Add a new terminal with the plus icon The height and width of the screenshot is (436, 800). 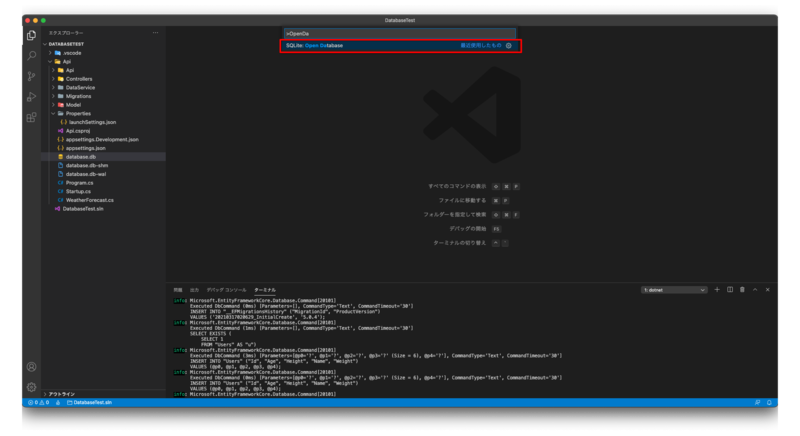(x=717, y=290)
